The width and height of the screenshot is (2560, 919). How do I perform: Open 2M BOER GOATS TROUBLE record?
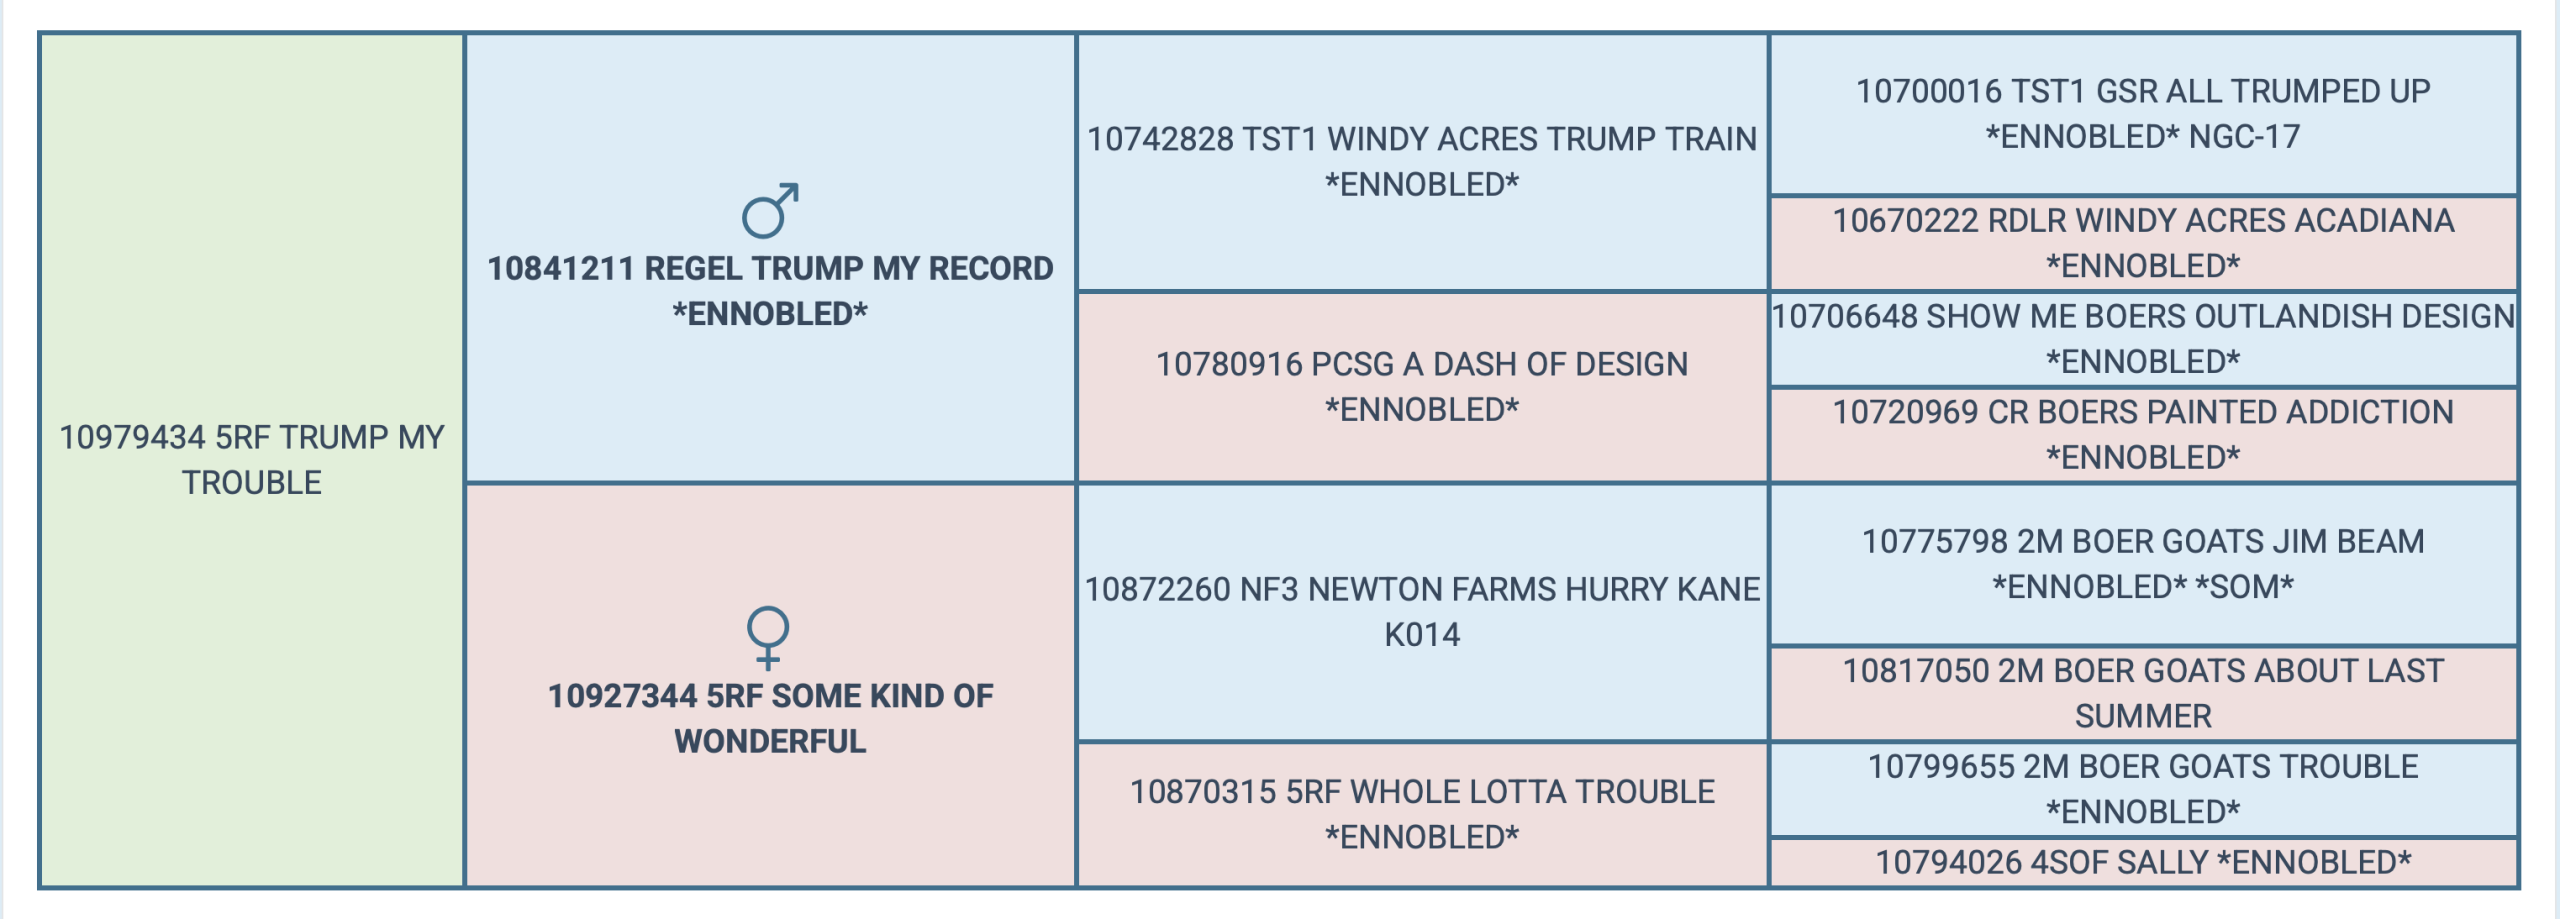click(2142, 789)
